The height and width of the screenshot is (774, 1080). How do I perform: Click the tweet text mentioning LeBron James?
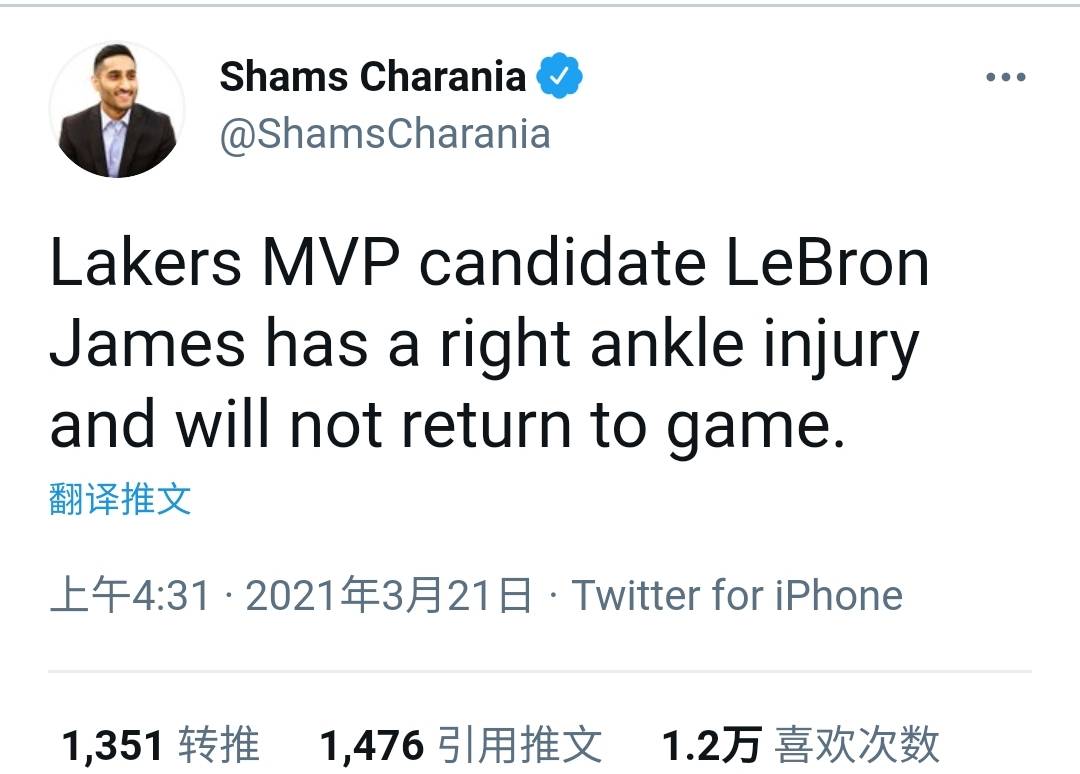point(489,344)
